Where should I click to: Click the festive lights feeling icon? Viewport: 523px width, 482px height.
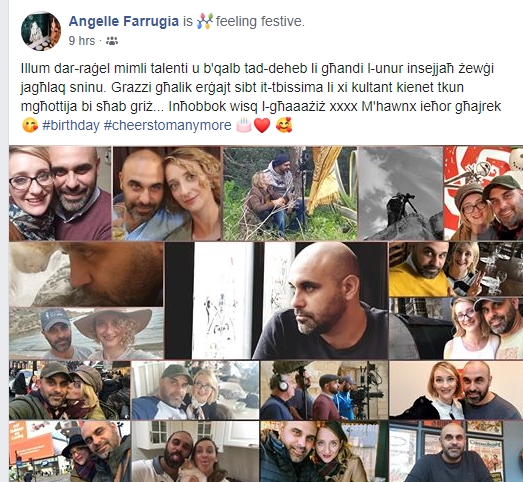point(204,21)
